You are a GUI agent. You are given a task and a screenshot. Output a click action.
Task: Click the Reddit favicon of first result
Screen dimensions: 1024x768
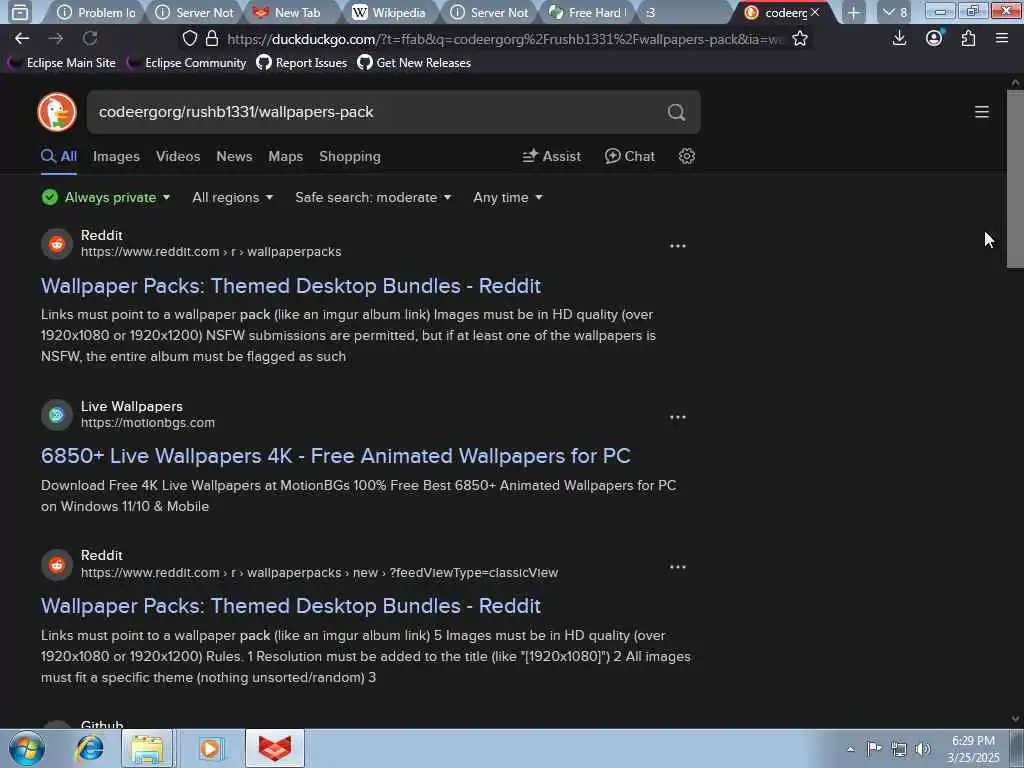57,244
